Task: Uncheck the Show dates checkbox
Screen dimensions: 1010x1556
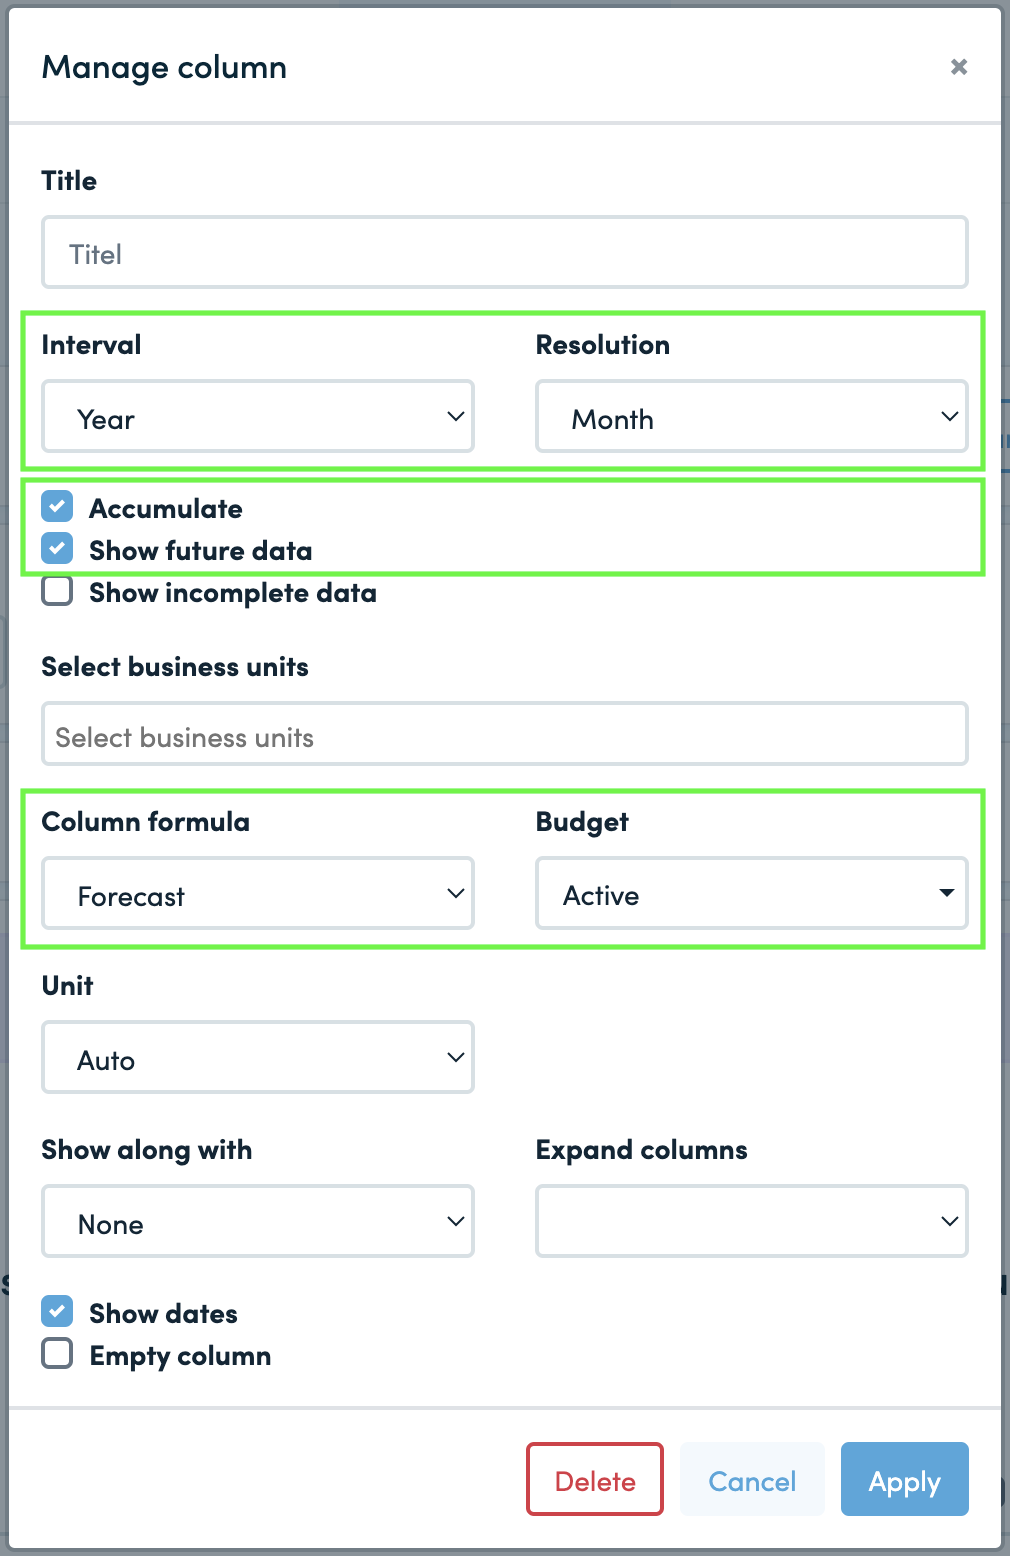Action: tap(57, 1312)
